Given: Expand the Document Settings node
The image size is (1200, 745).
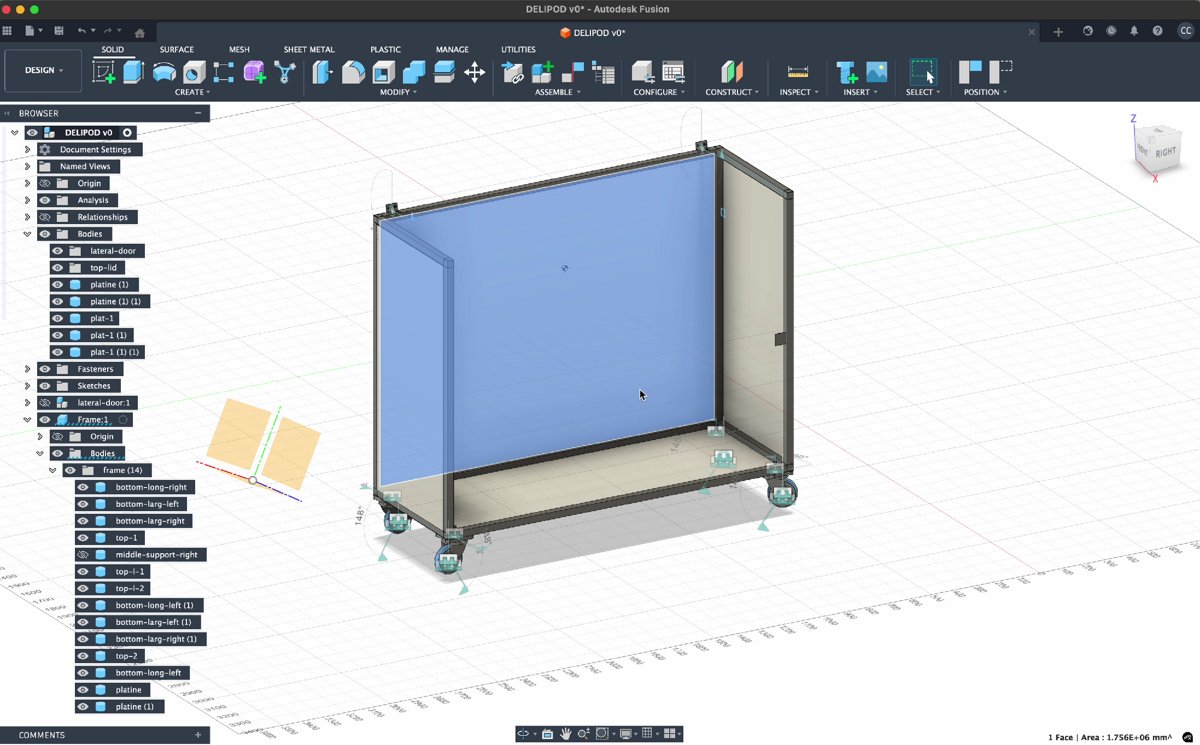Looking at the screenshot, I should tap(28, 150).
